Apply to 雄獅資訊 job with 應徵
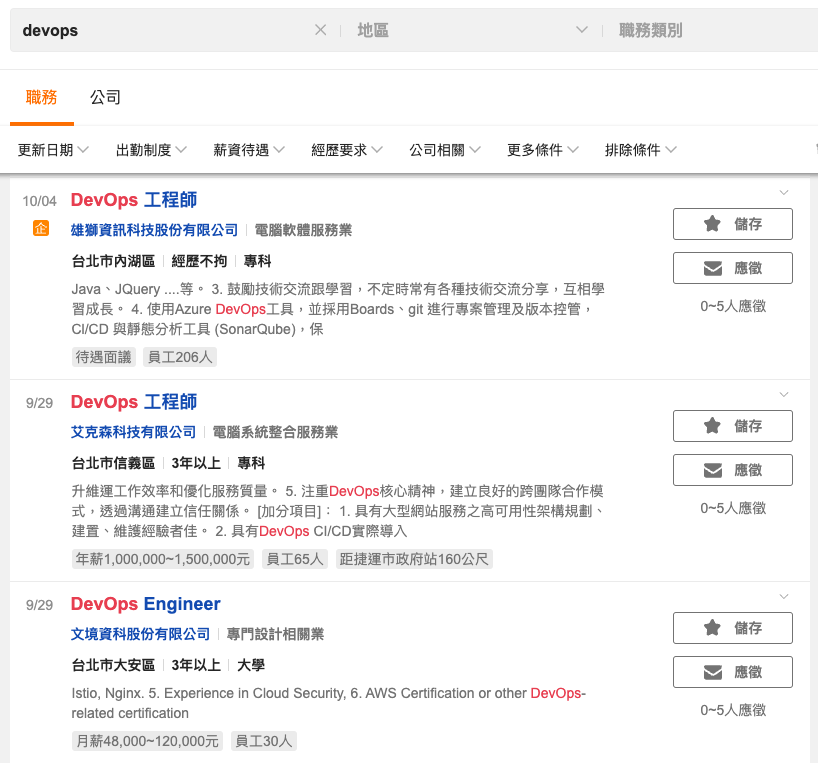The height and width of the screenshot is (763, 818). (732, 268)
